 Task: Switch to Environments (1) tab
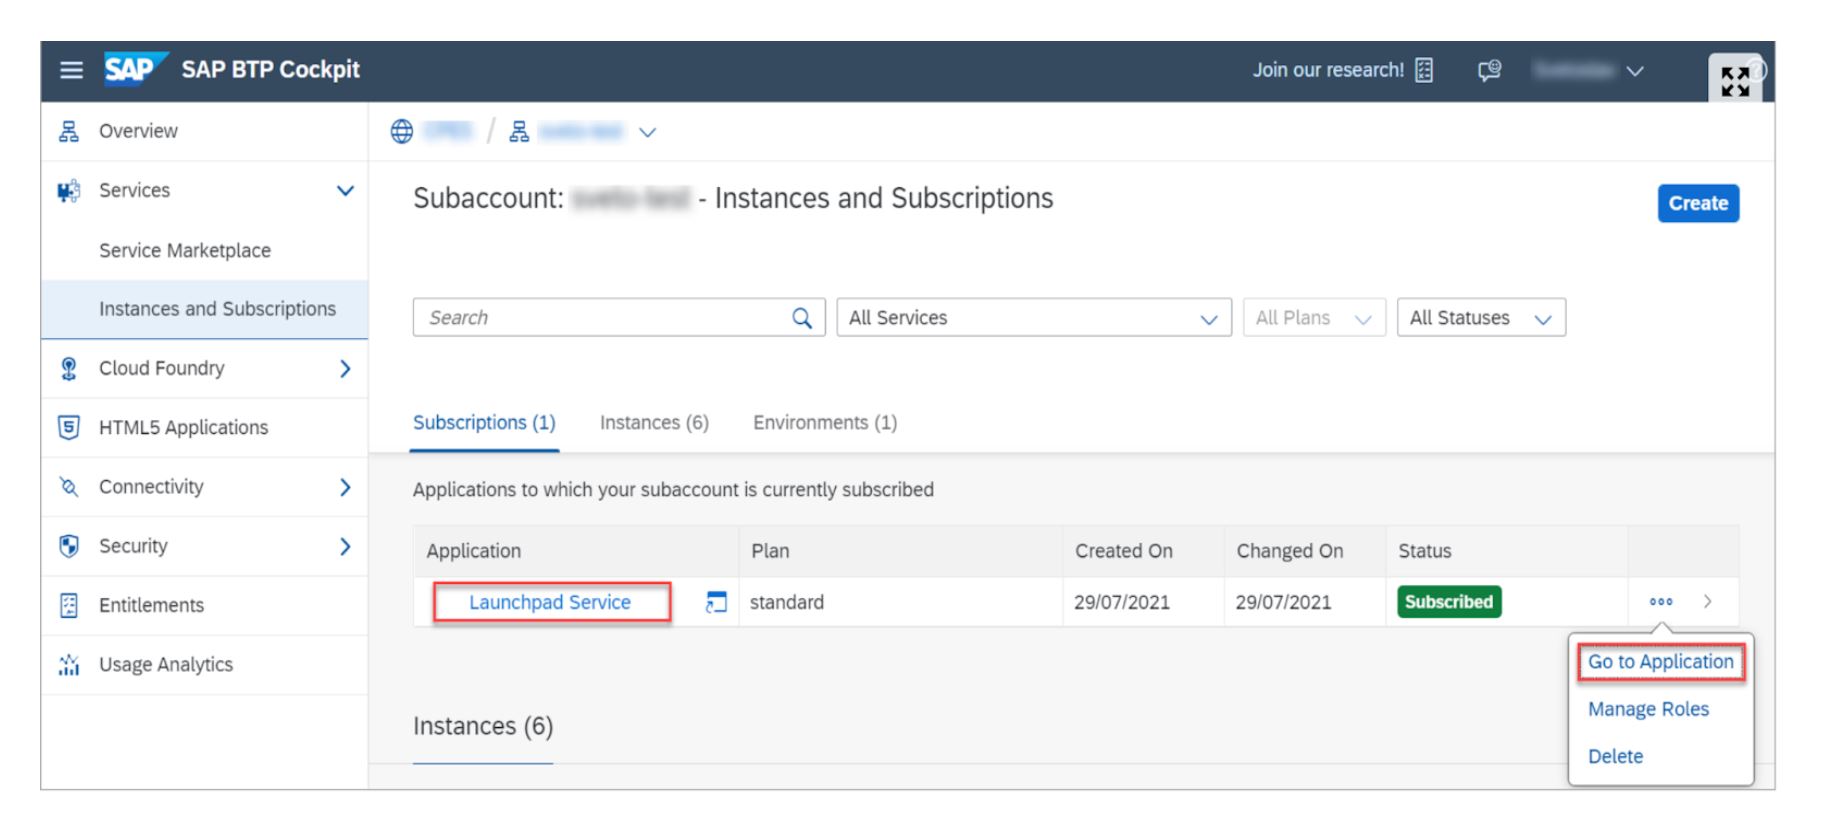click(x=825, y=423)
